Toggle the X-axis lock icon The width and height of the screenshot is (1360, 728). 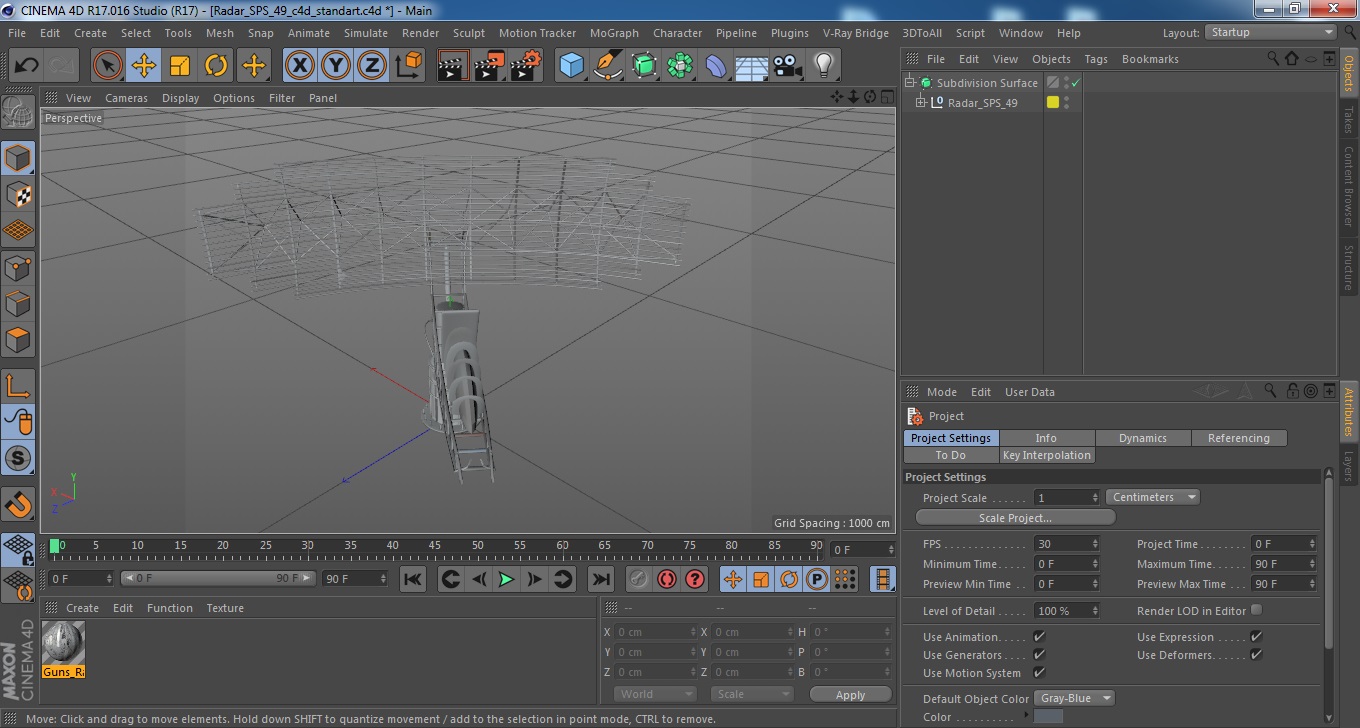[x=298, y=66]
